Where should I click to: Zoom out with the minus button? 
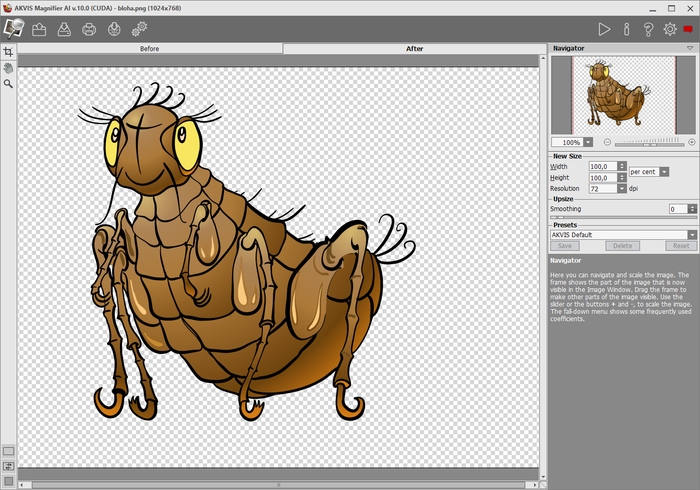click(x=607, y=142)
